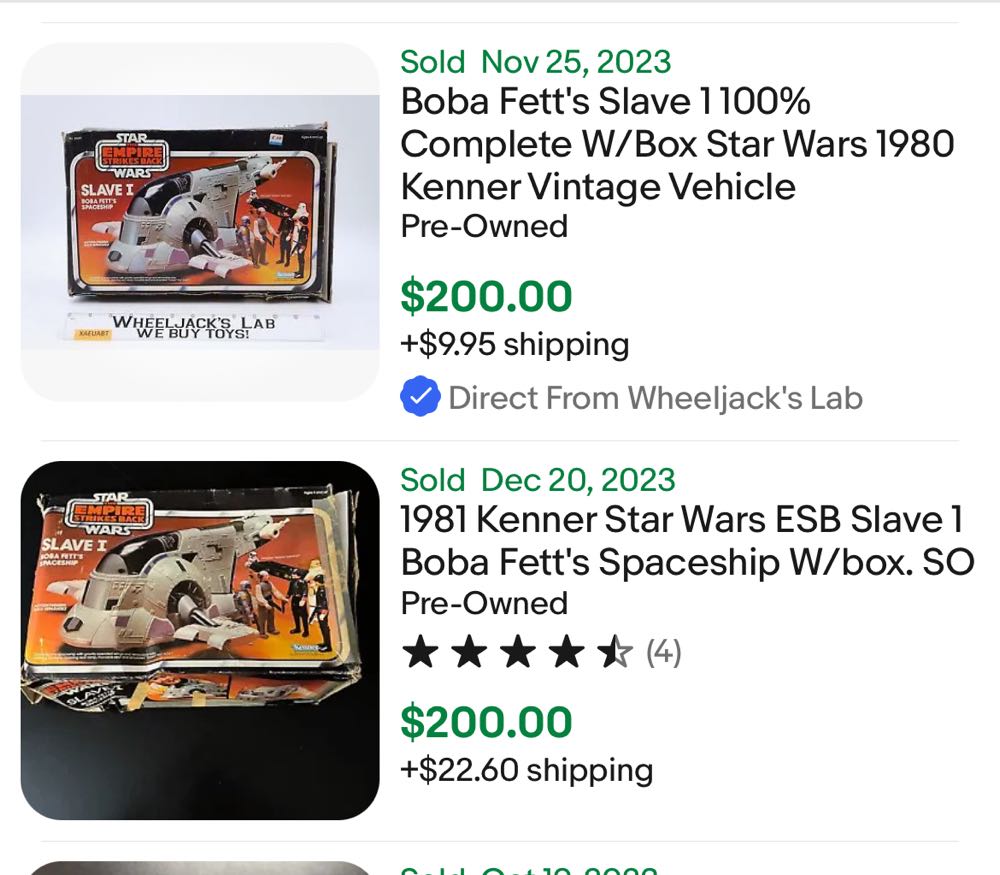Select the Sold Dec 20, 2023 label
The image size is (1000, 875).
538,480
